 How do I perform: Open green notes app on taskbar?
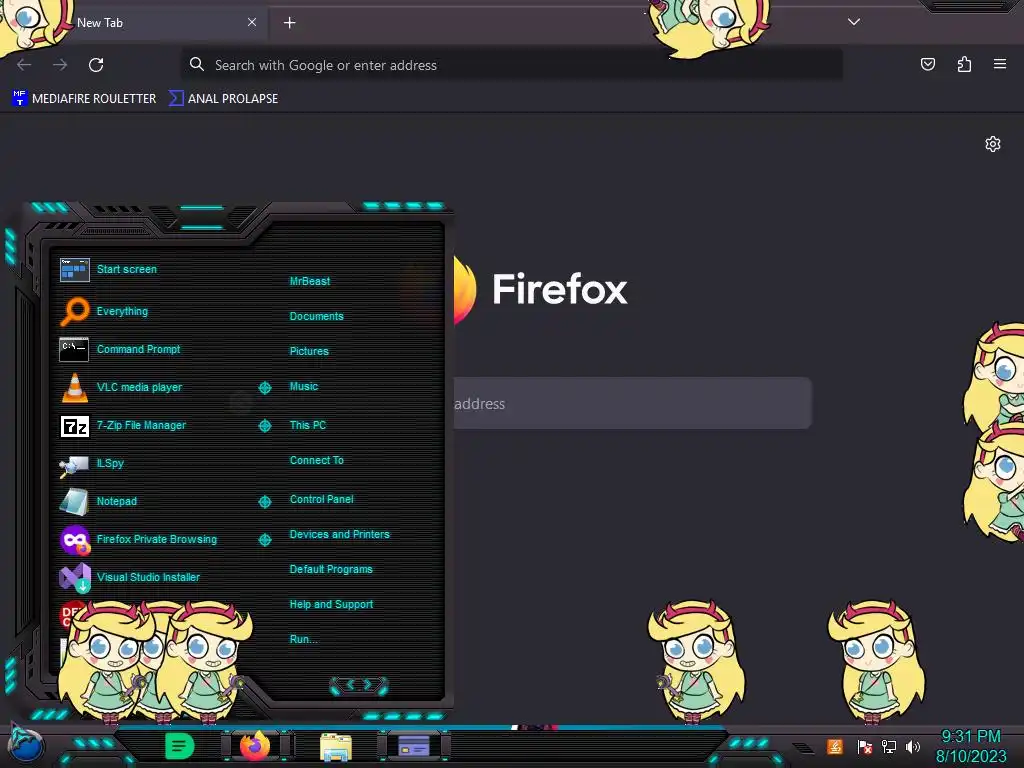click(180, 745)
